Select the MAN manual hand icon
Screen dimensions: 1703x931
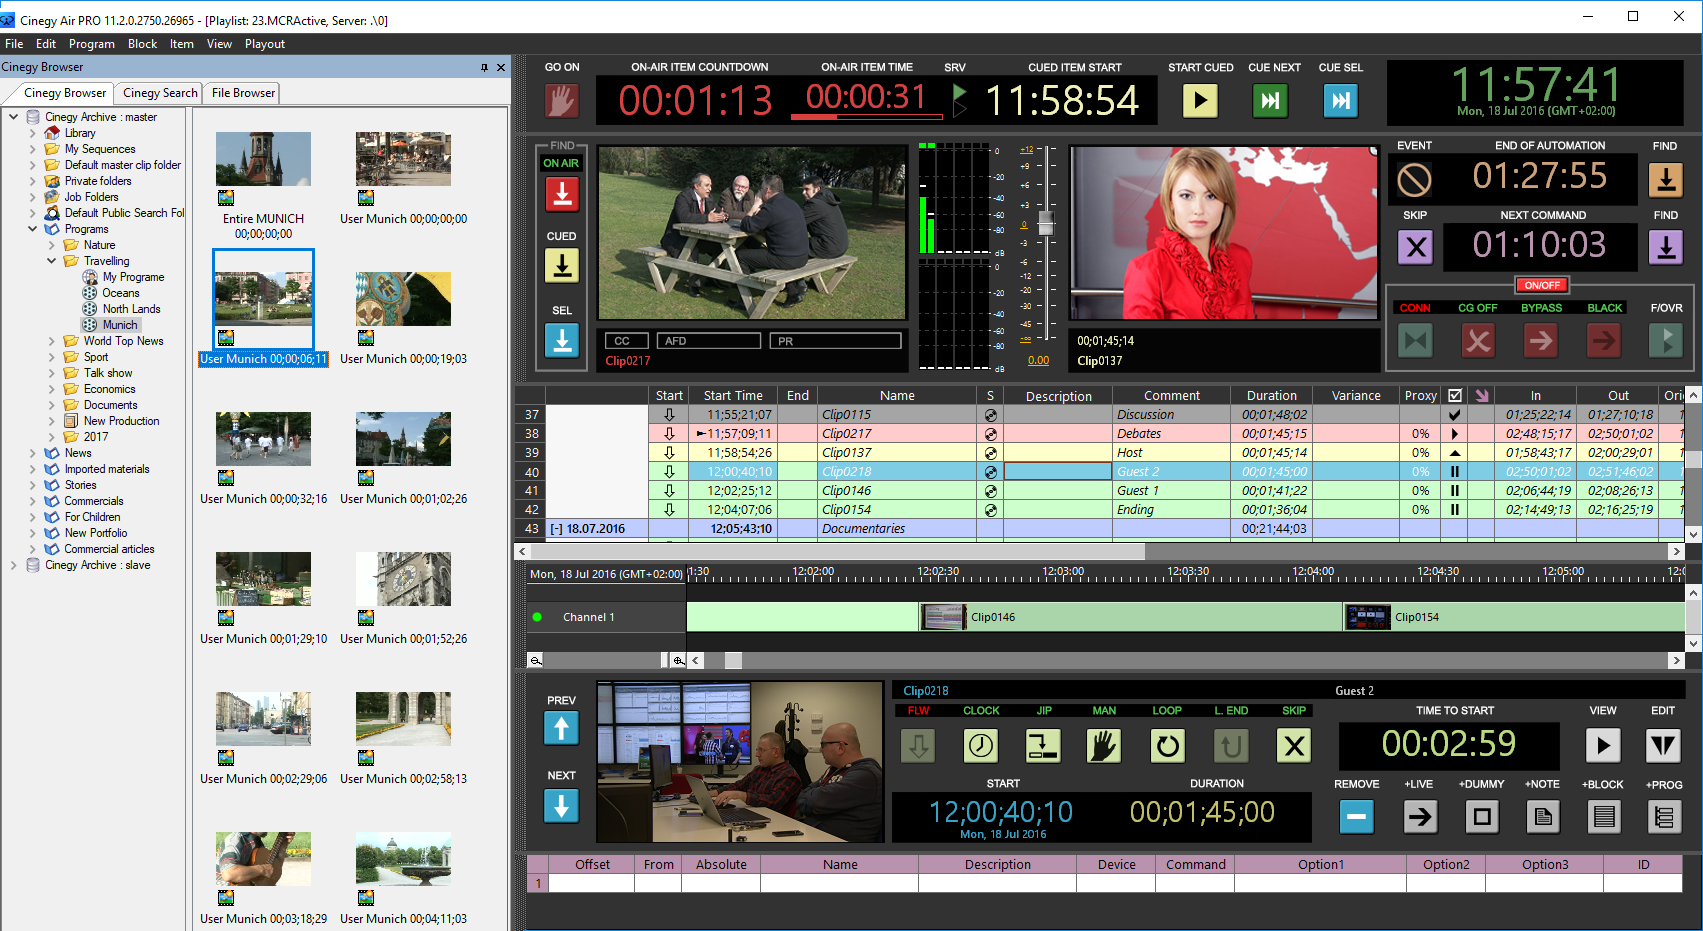(1104, 746)
